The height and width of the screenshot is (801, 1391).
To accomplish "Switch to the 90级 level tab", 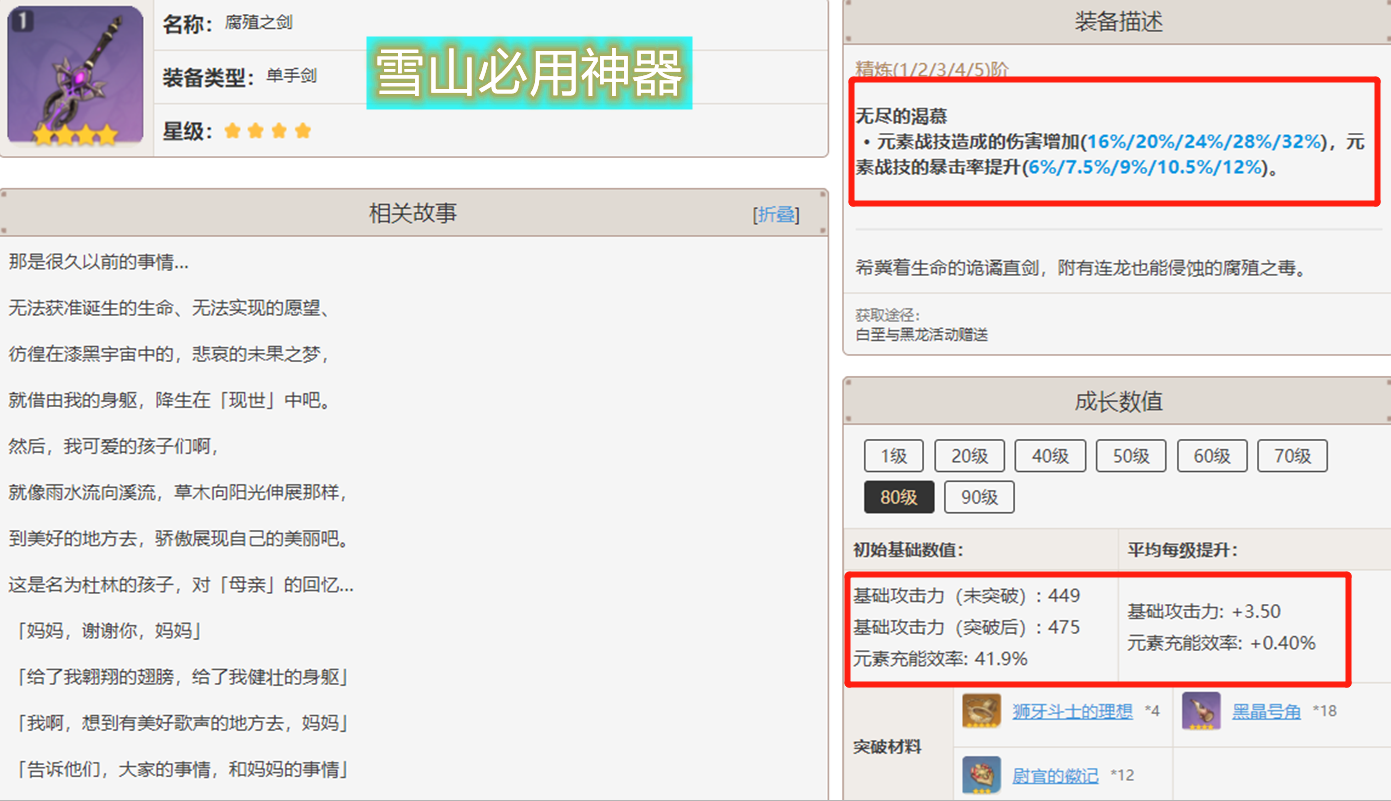I will pos(979,497).
